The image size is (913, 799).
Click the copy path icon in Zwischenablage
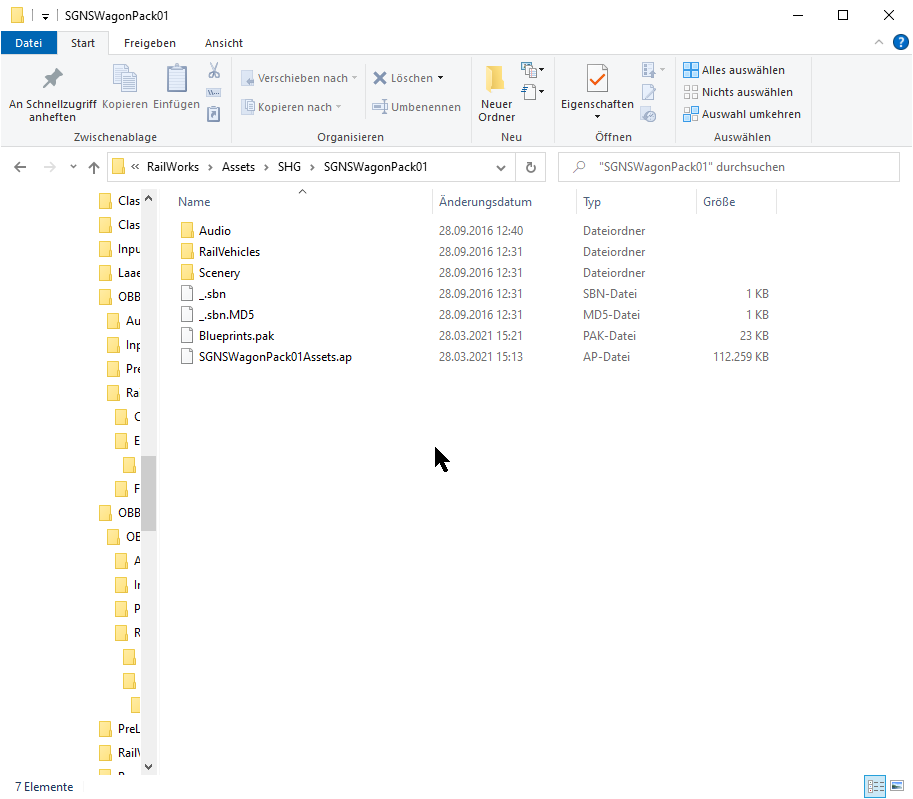(214, 93)
